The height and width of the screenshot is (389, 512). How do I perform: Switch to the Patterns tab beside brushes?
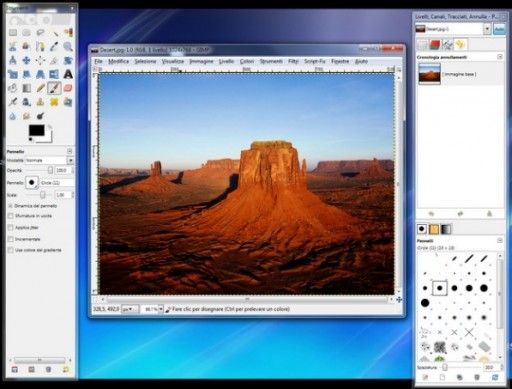click(x=434, y=229)
